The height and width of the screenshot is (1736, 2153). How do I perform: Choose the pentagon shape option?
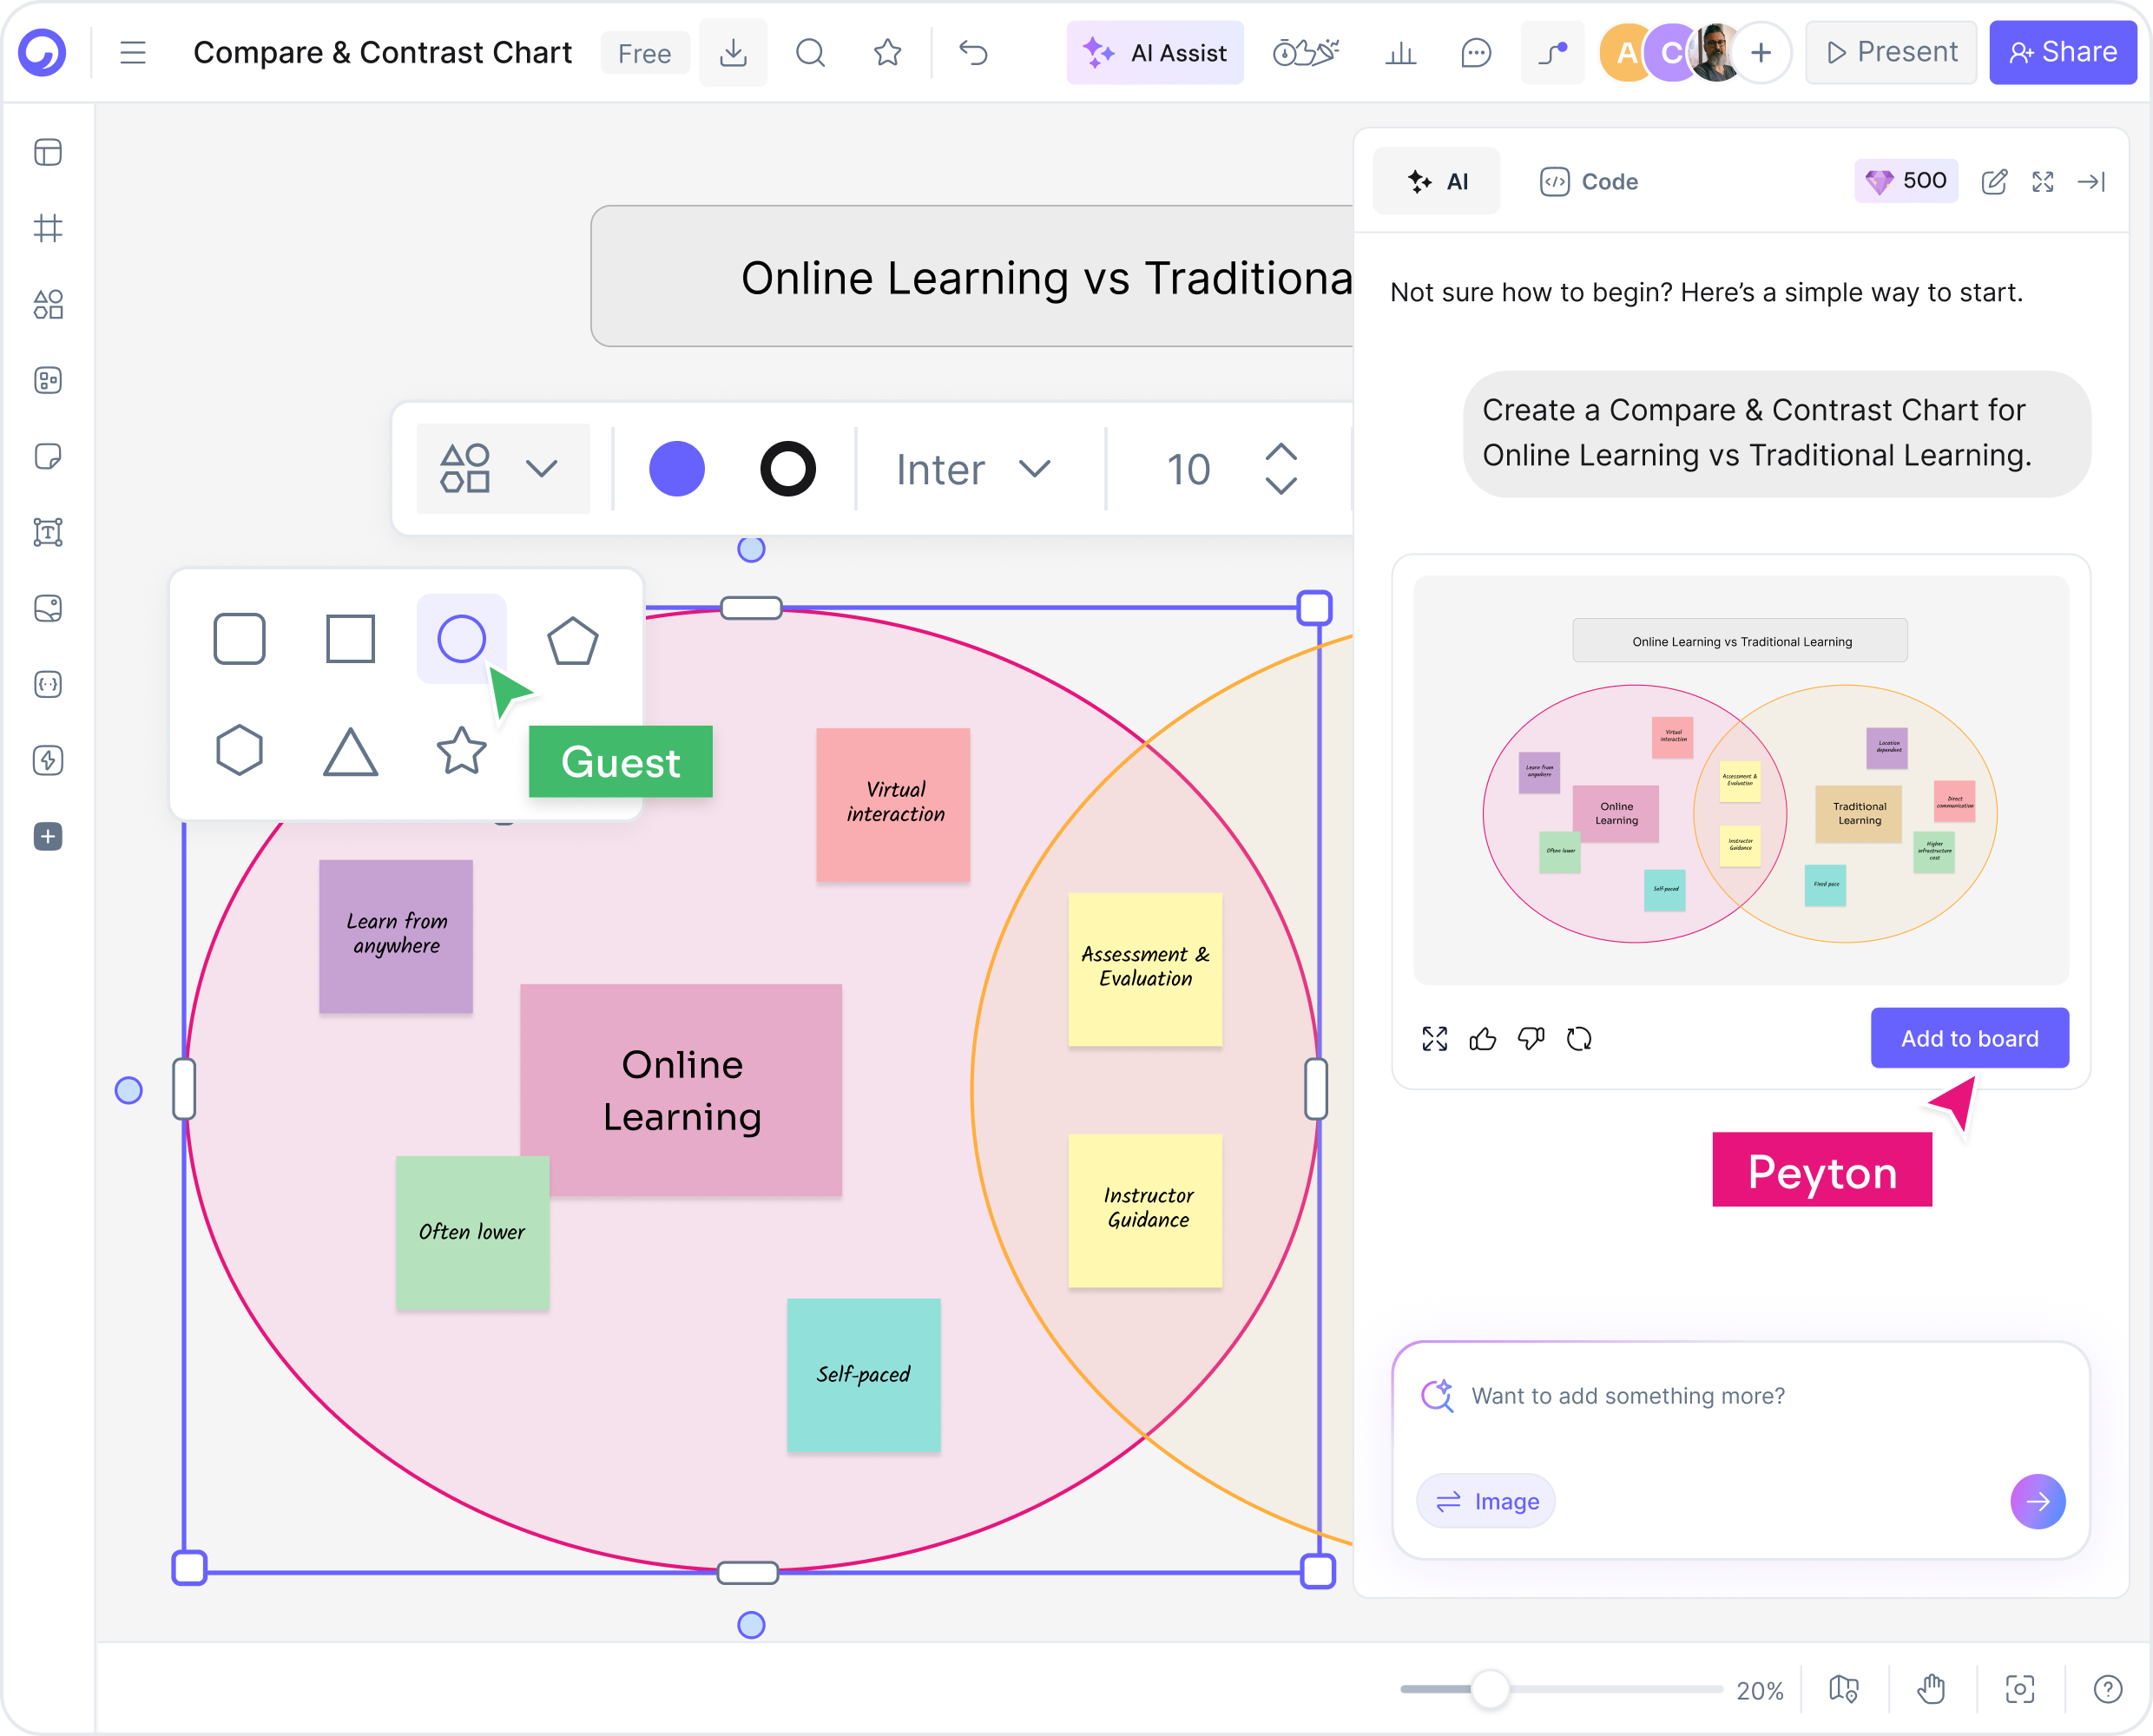click(x=573, y=640)
